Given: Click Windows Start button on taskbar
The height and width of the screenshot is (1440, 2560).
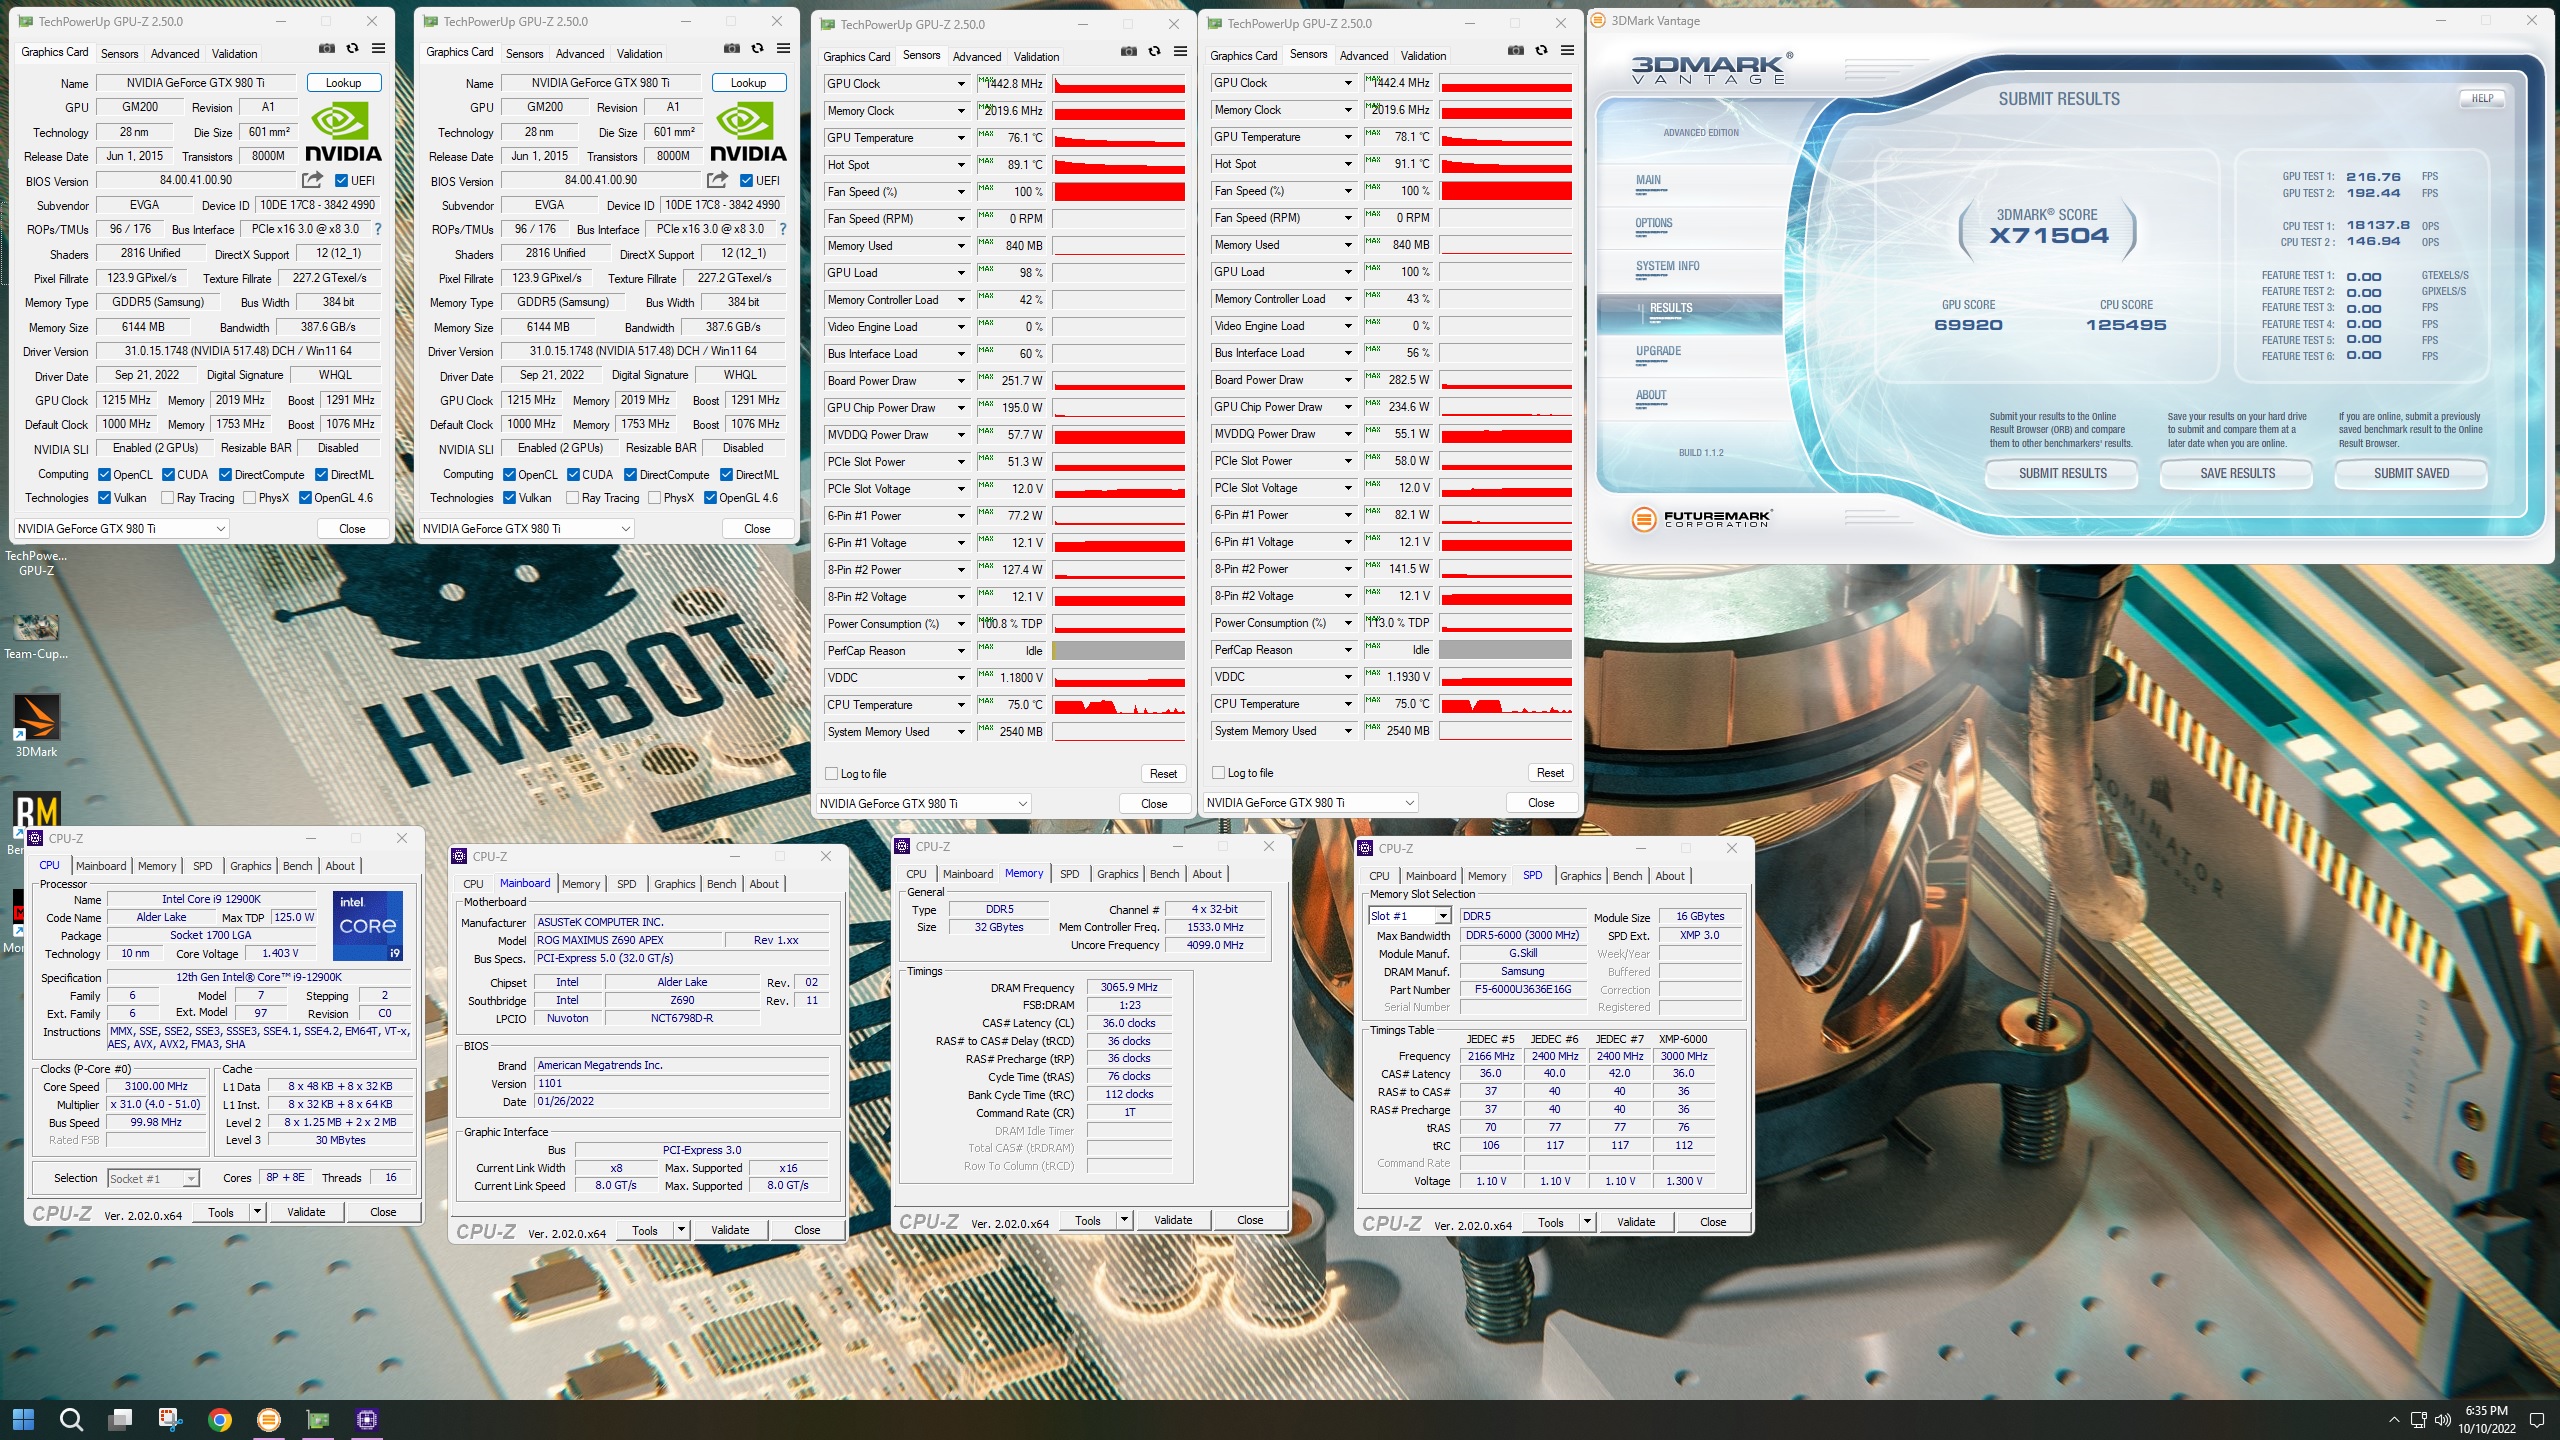Looking at the screenshot, I should (x=24, y=1419).
